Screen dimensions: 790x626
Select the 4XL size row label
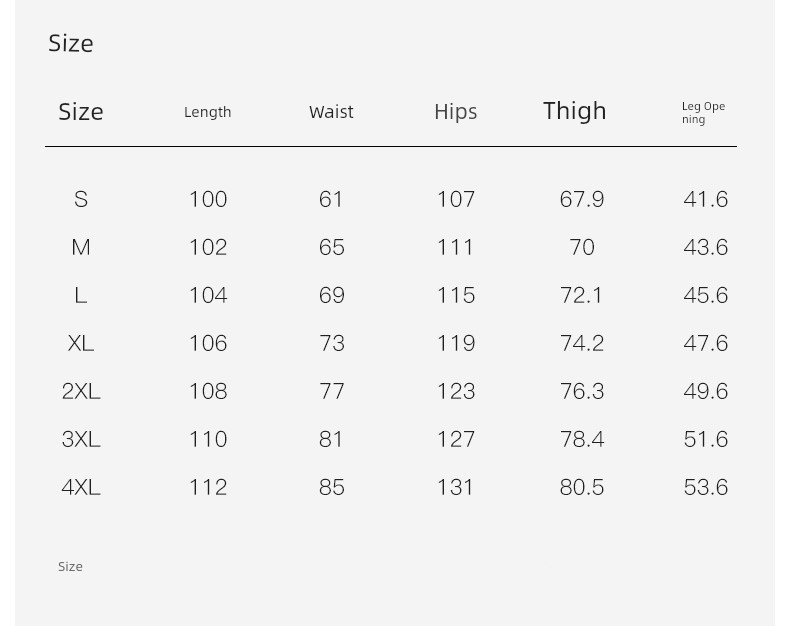tap(81, 487)
